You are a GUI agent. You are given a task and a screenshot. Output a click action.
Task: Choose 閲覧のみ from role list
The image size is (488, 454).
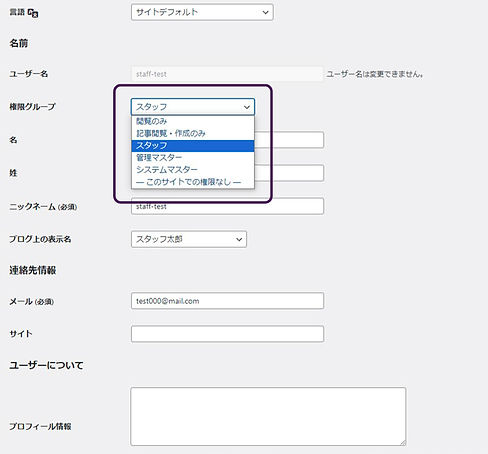pyautogui.click(x=193, y=121)
